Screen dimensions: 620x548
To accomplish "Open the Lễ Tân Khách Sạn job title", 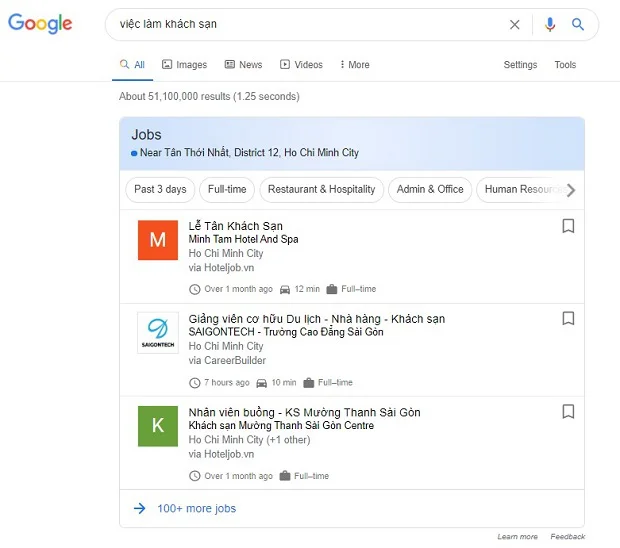I will (x=235, y=226).
